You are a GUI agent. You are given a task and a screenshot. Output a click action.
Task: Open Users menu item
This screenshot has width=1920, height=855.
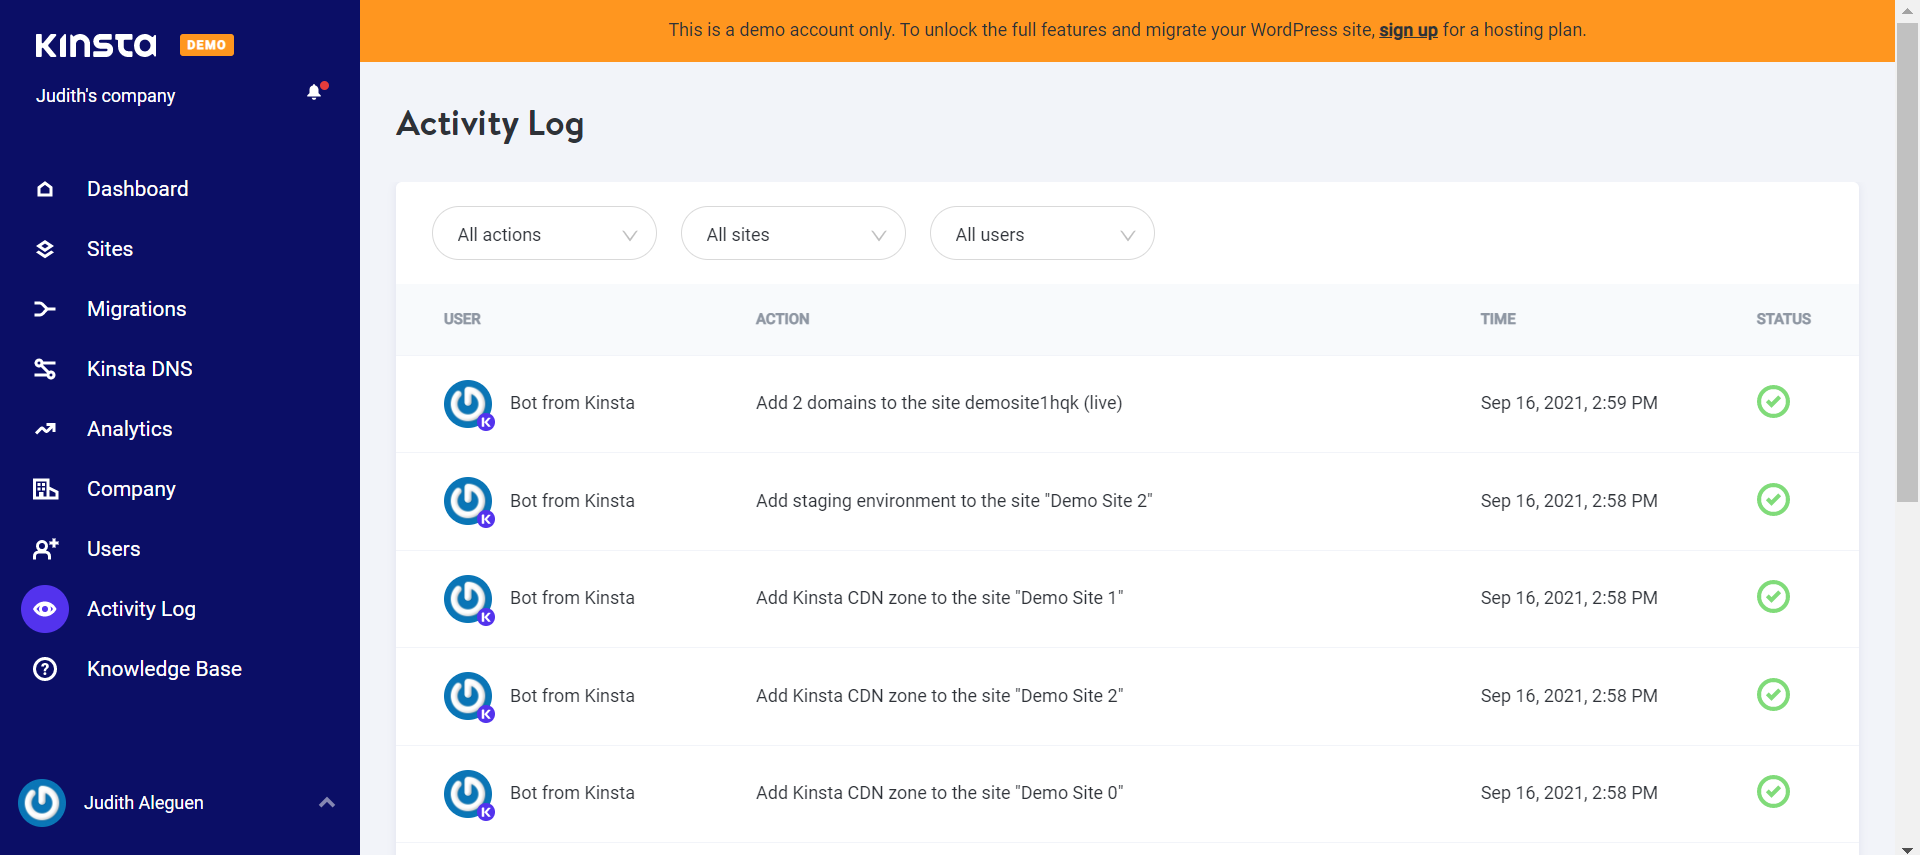pyautogui.click(x=114, y=549)
